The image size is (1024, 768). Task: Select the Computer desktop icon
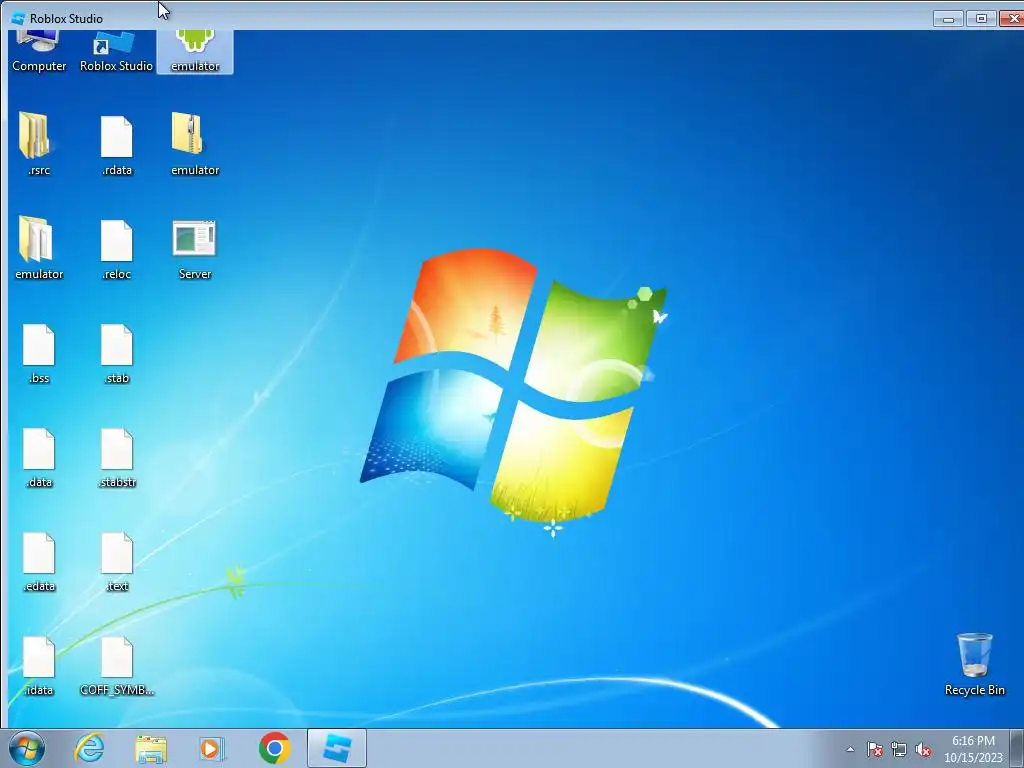pyautogui.click(x=39, y=52)
